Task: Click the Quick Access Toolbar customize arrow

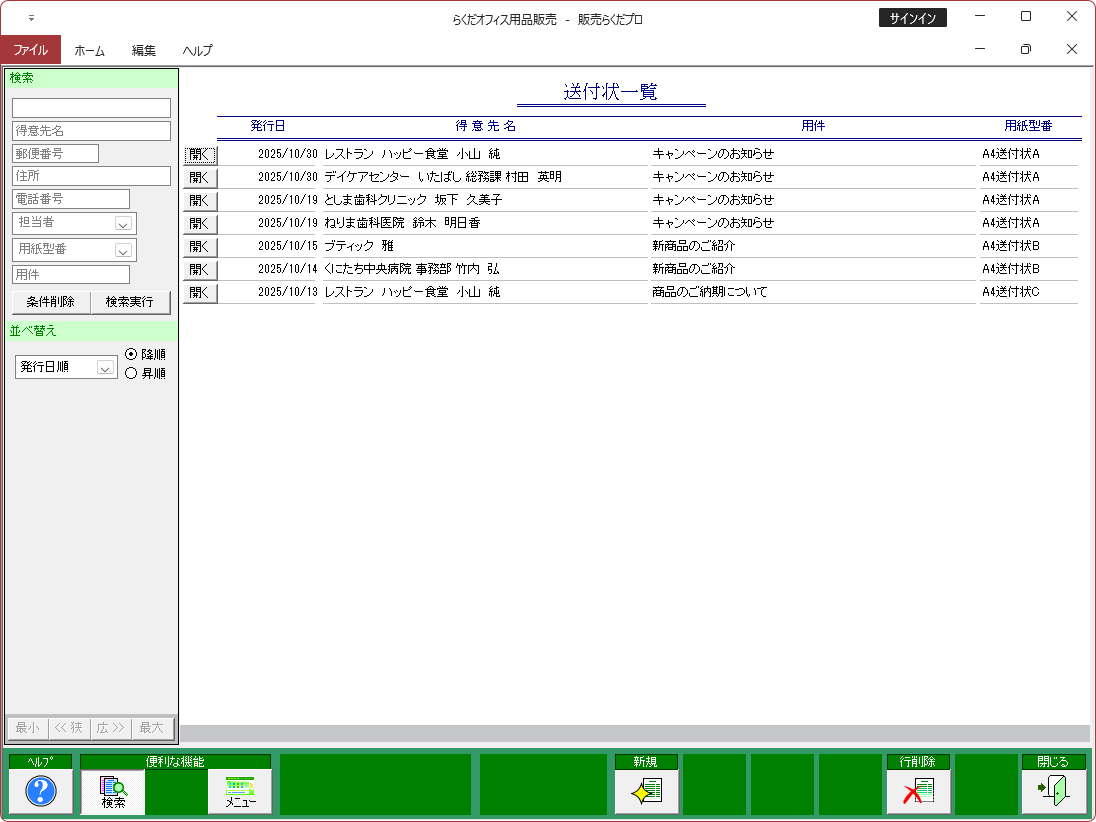Action: click(31, 18)
